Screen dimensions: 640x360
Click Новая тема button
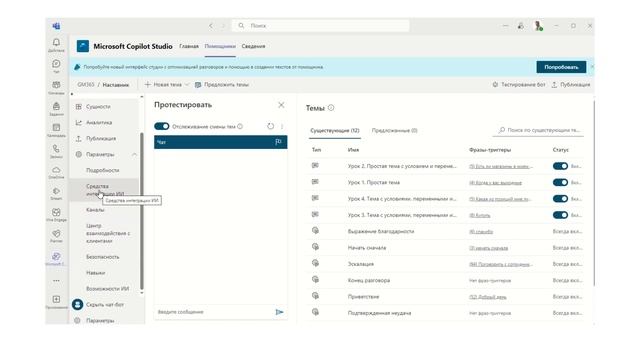click(163, 84)
